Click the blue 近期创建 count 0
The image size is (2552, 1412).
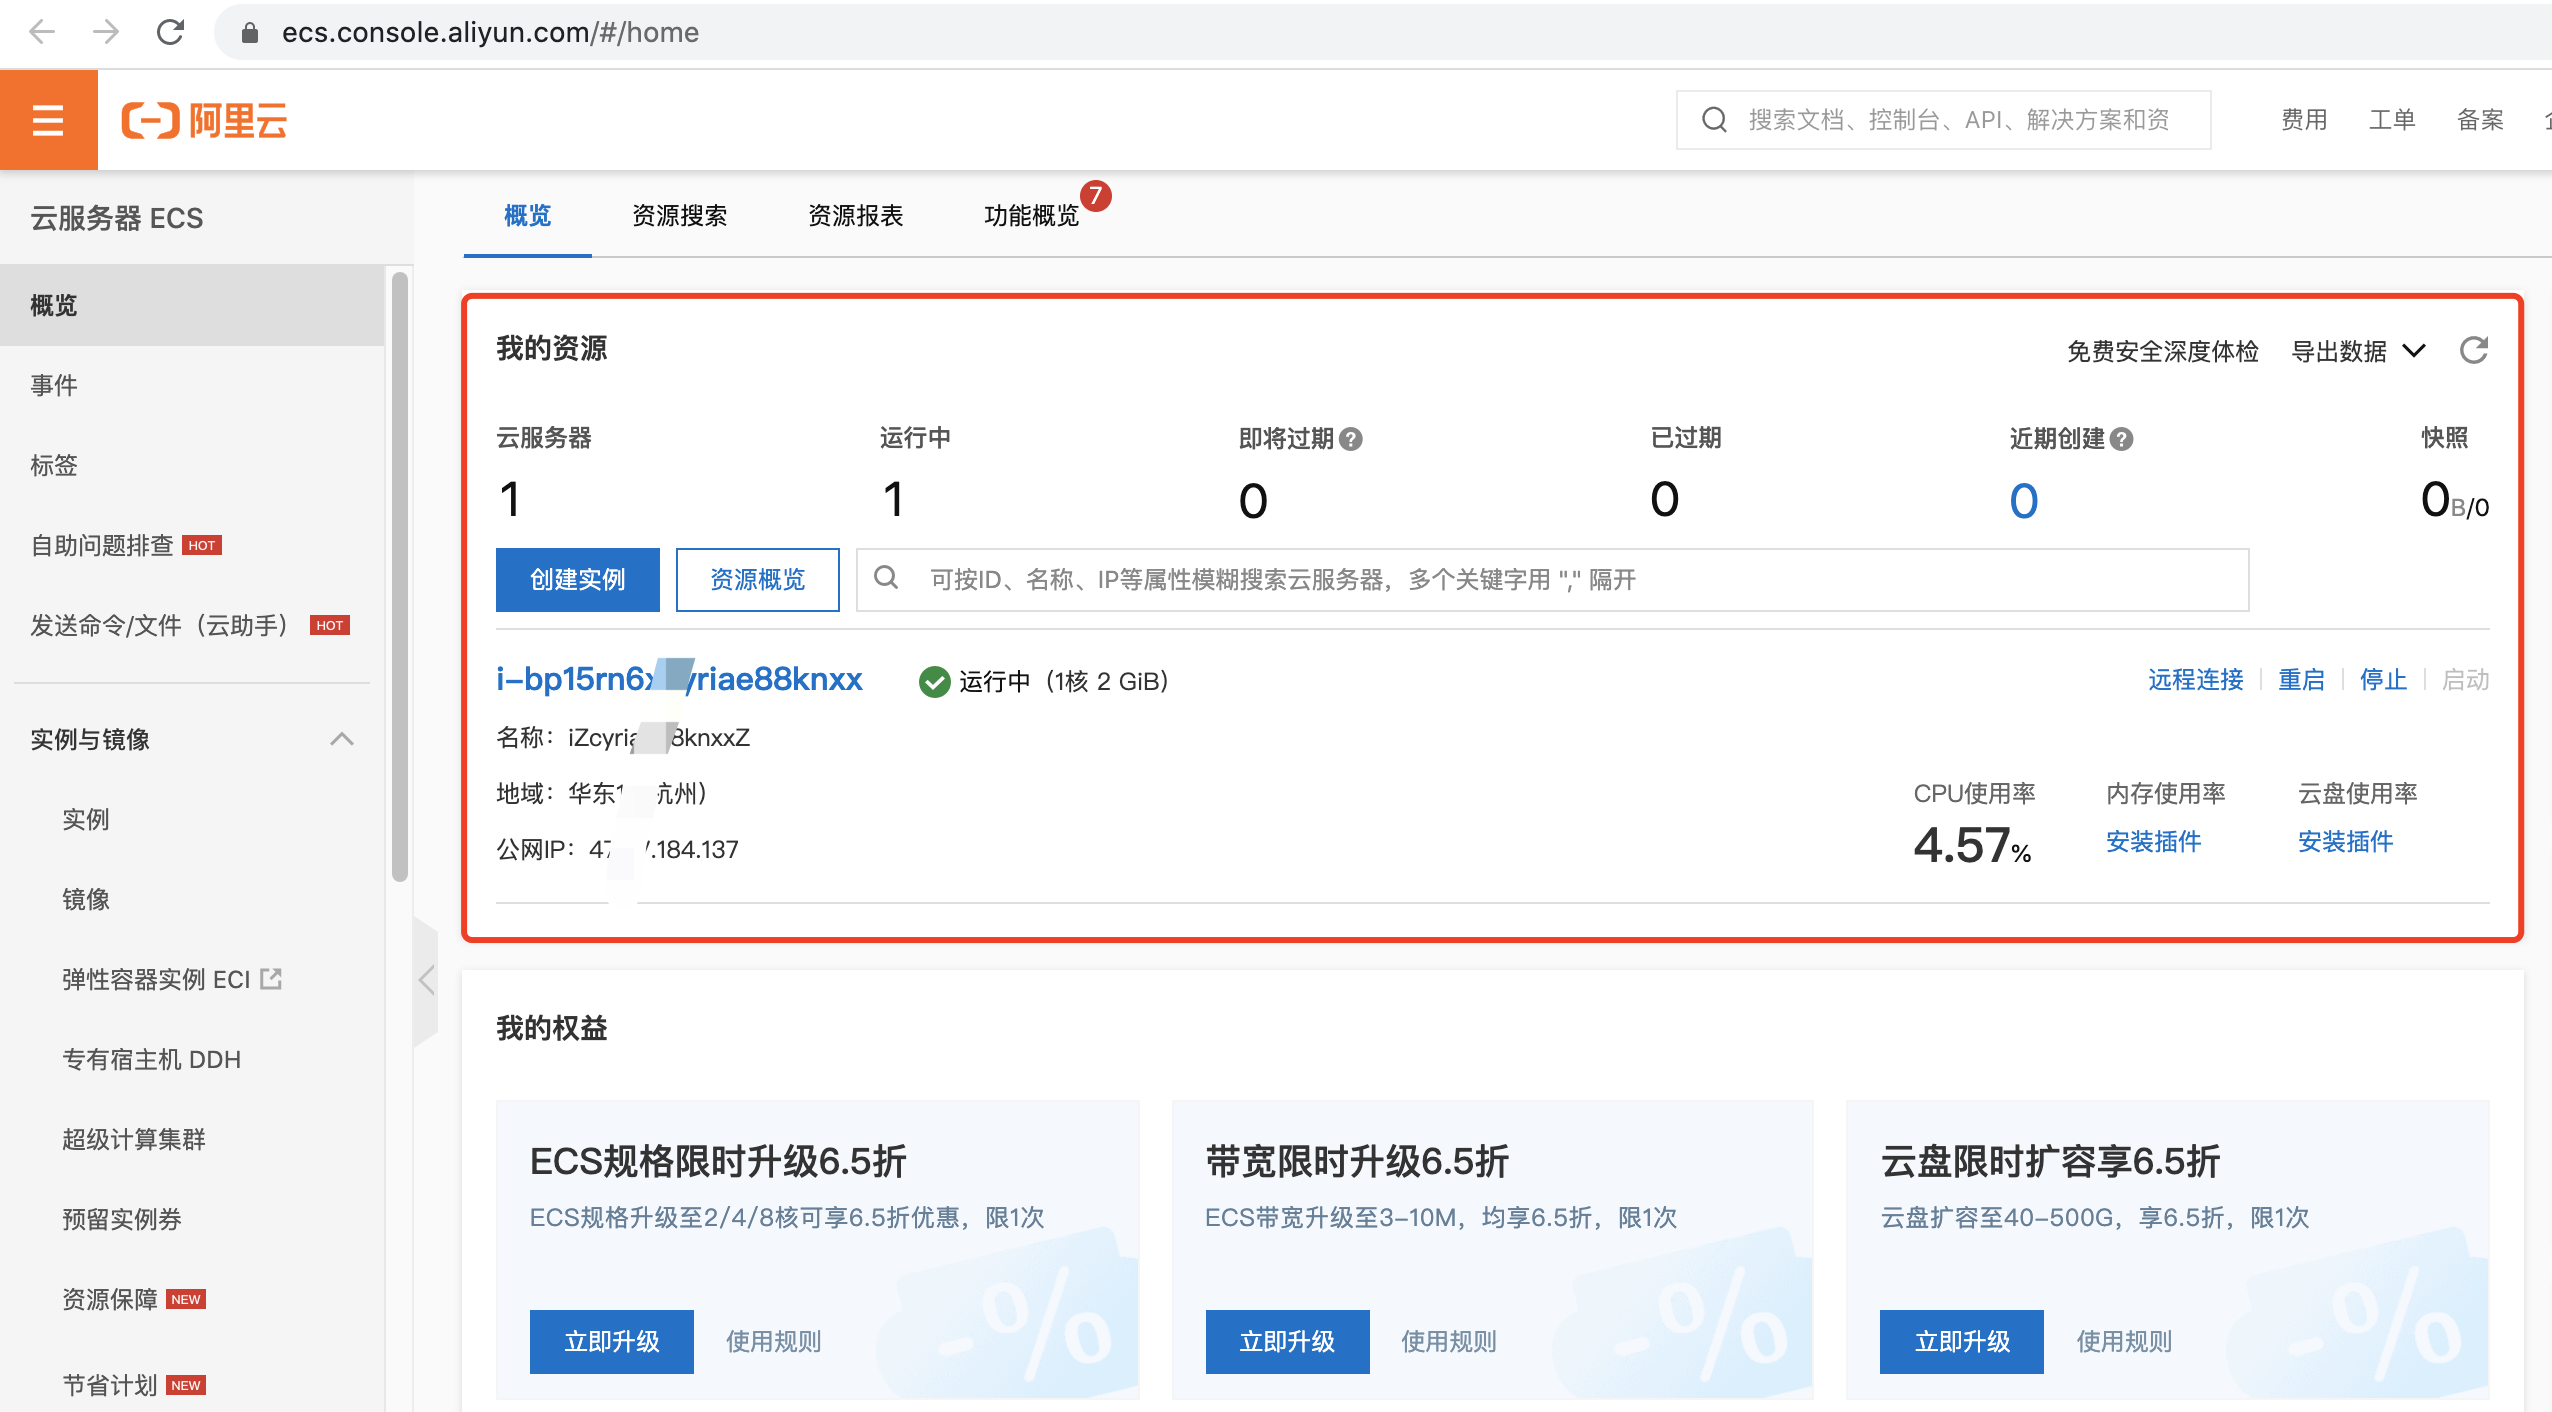2024,500
